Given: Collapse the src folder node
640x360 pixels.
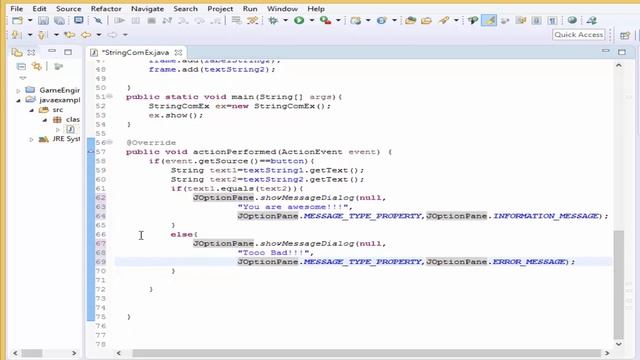Looking at the screenshot, I should coord(31,110).
